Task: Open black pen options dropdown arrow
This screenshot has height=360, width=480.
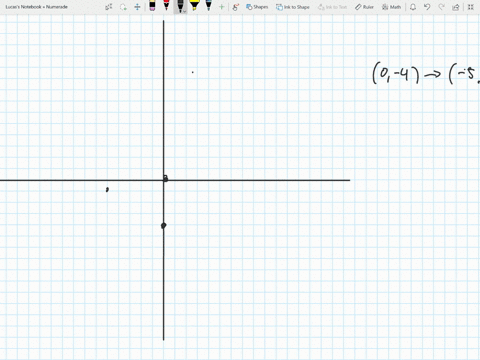Action: (184, 11)
